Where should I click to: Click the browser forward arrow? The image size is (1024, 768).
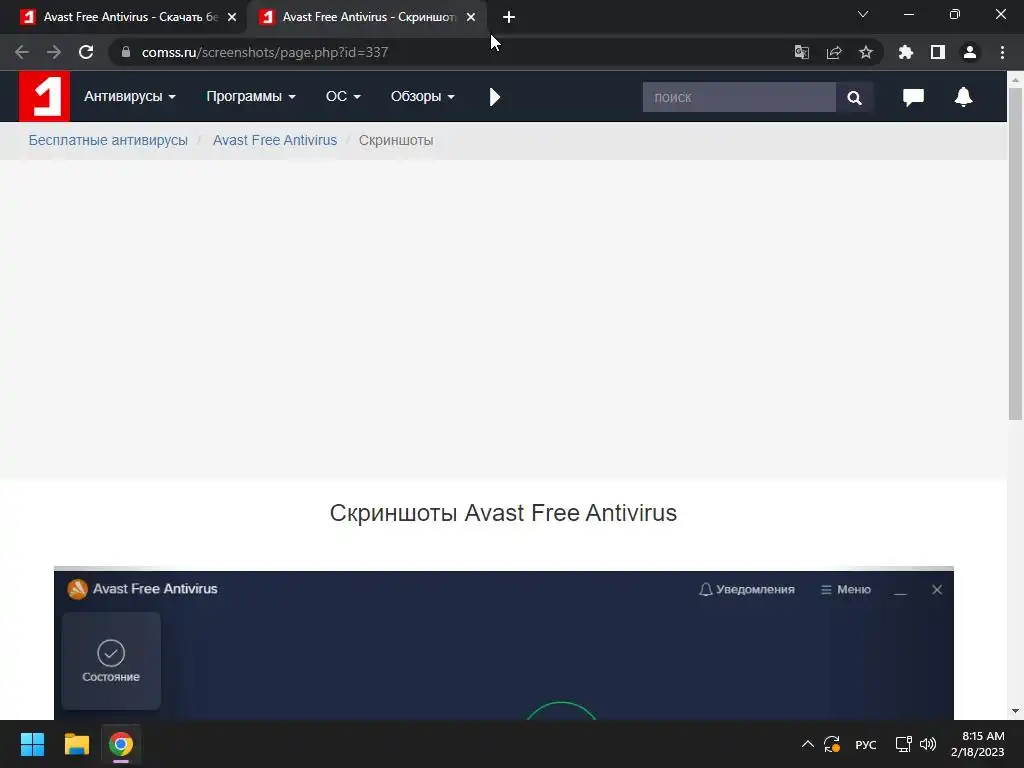coord(54,52)
